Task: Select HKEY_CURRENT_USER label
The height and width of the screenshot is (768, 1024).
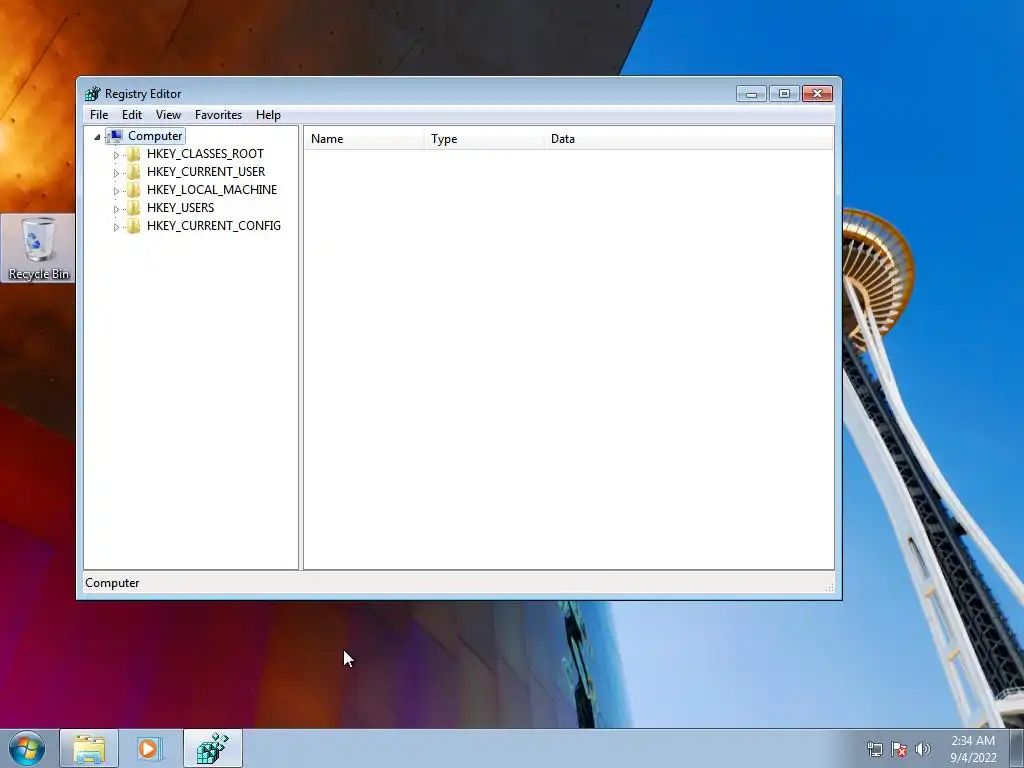Action: [x=206, y=172]
